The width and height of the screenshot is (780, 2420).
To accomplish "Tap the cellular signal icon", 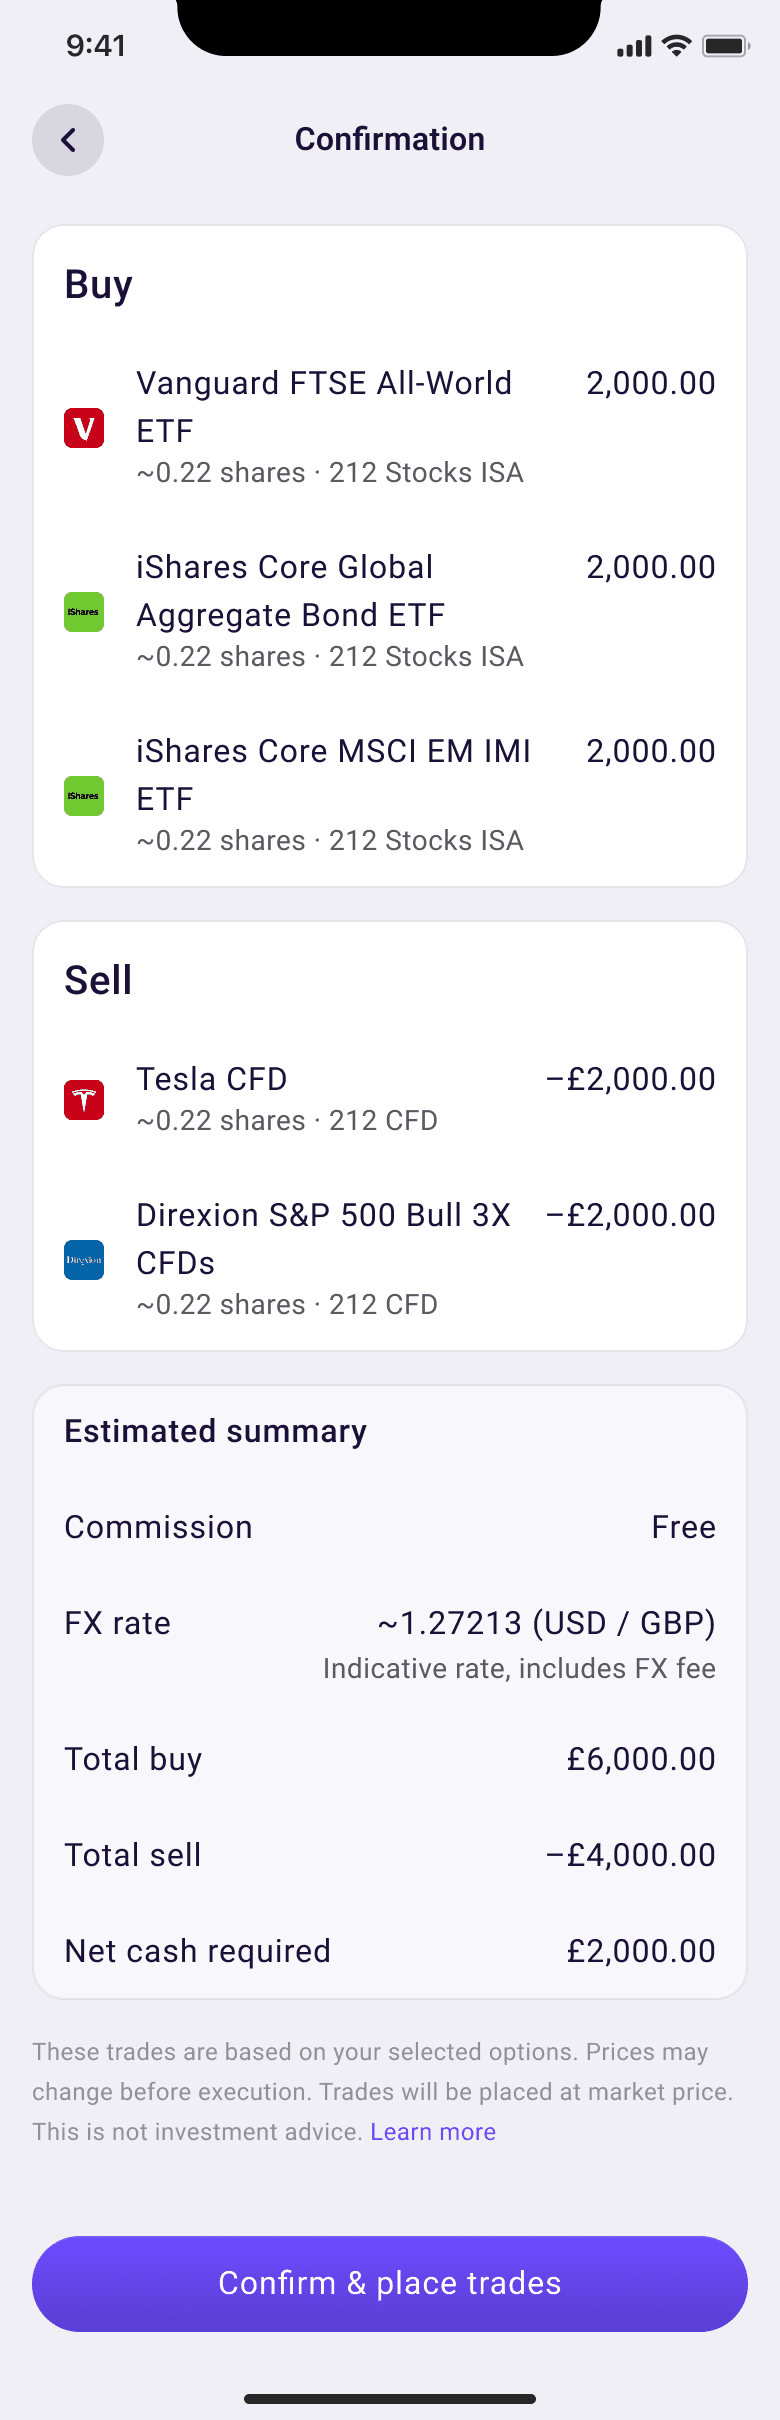I will coord(634,46).
